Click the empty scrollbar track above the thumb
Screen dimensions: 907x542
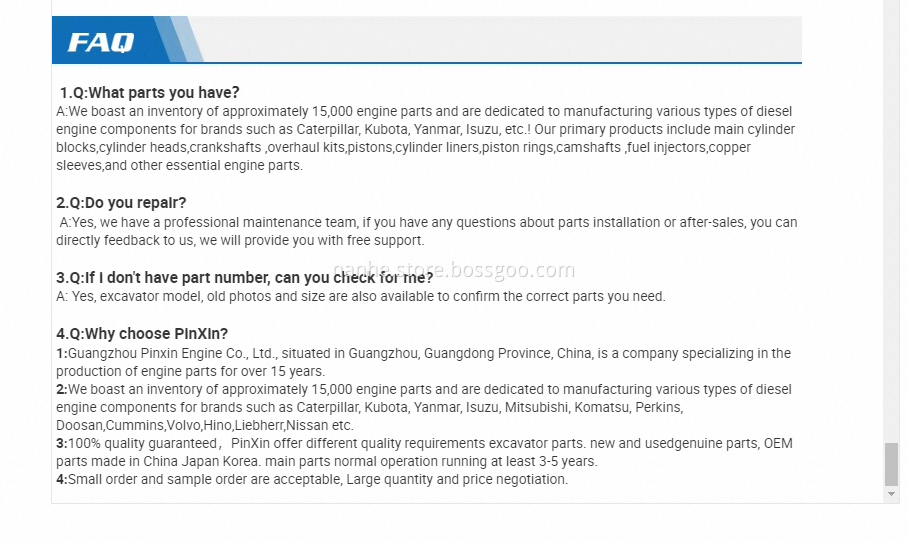coord(891,220)
